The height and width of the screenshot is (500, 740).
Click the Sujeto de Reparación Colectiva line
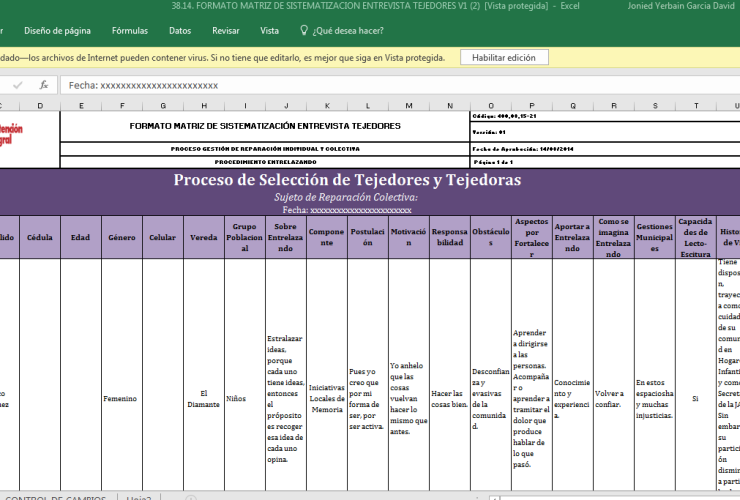[x=346, y=197]
